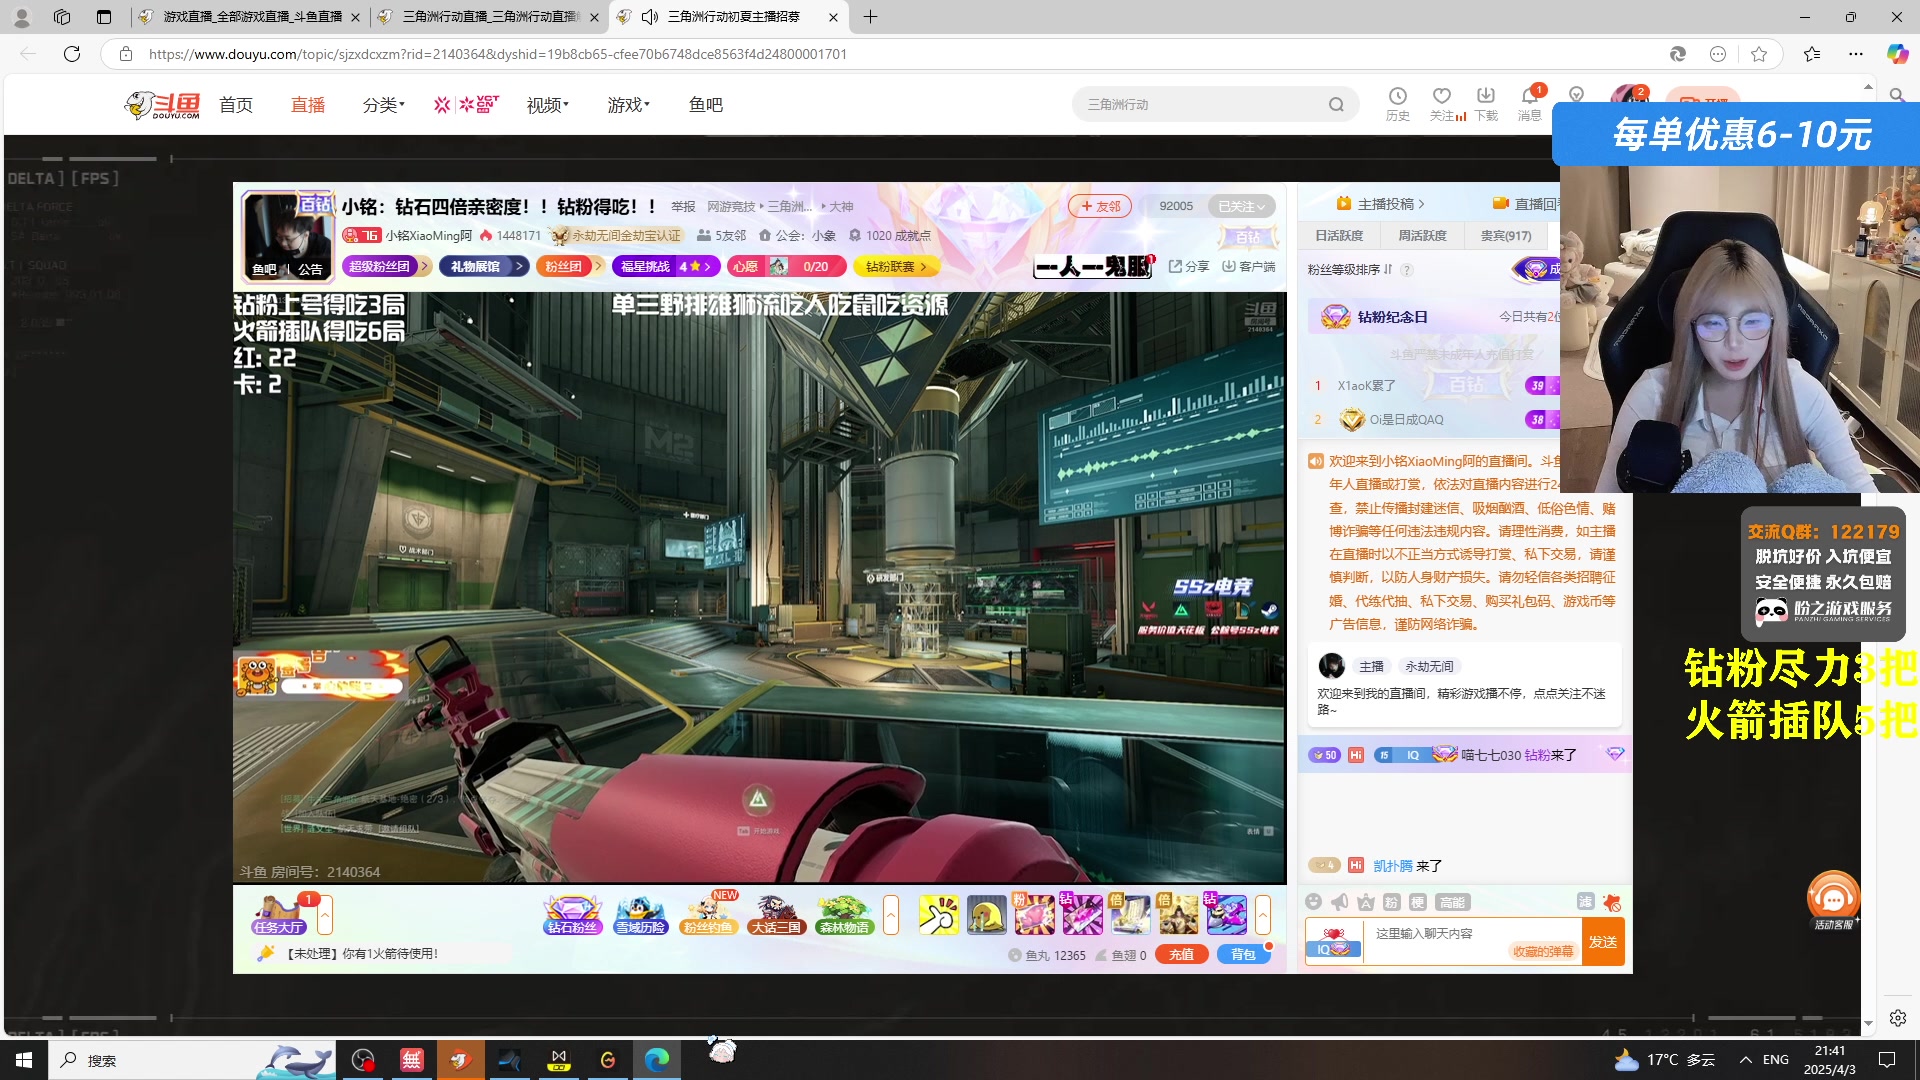Image resolution: width=1920 pixels, height=1080 pixels.
Task: Click the browser refresh button
Action: point(72,54)
